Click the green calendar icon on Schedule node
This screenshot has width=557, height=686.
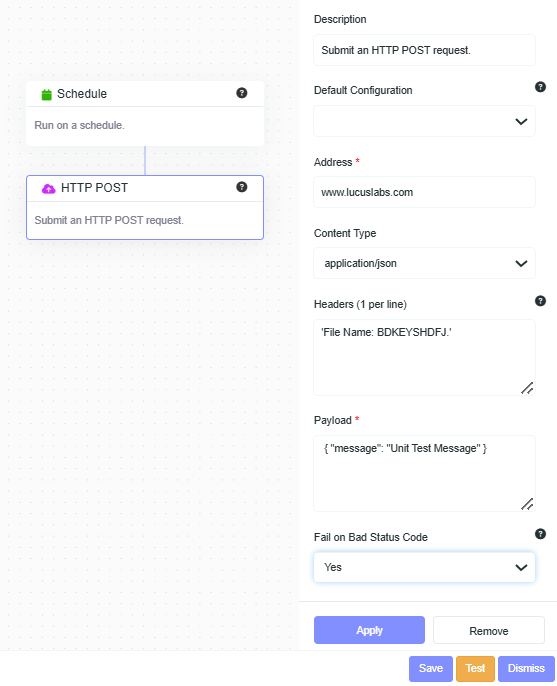[46, 94]
